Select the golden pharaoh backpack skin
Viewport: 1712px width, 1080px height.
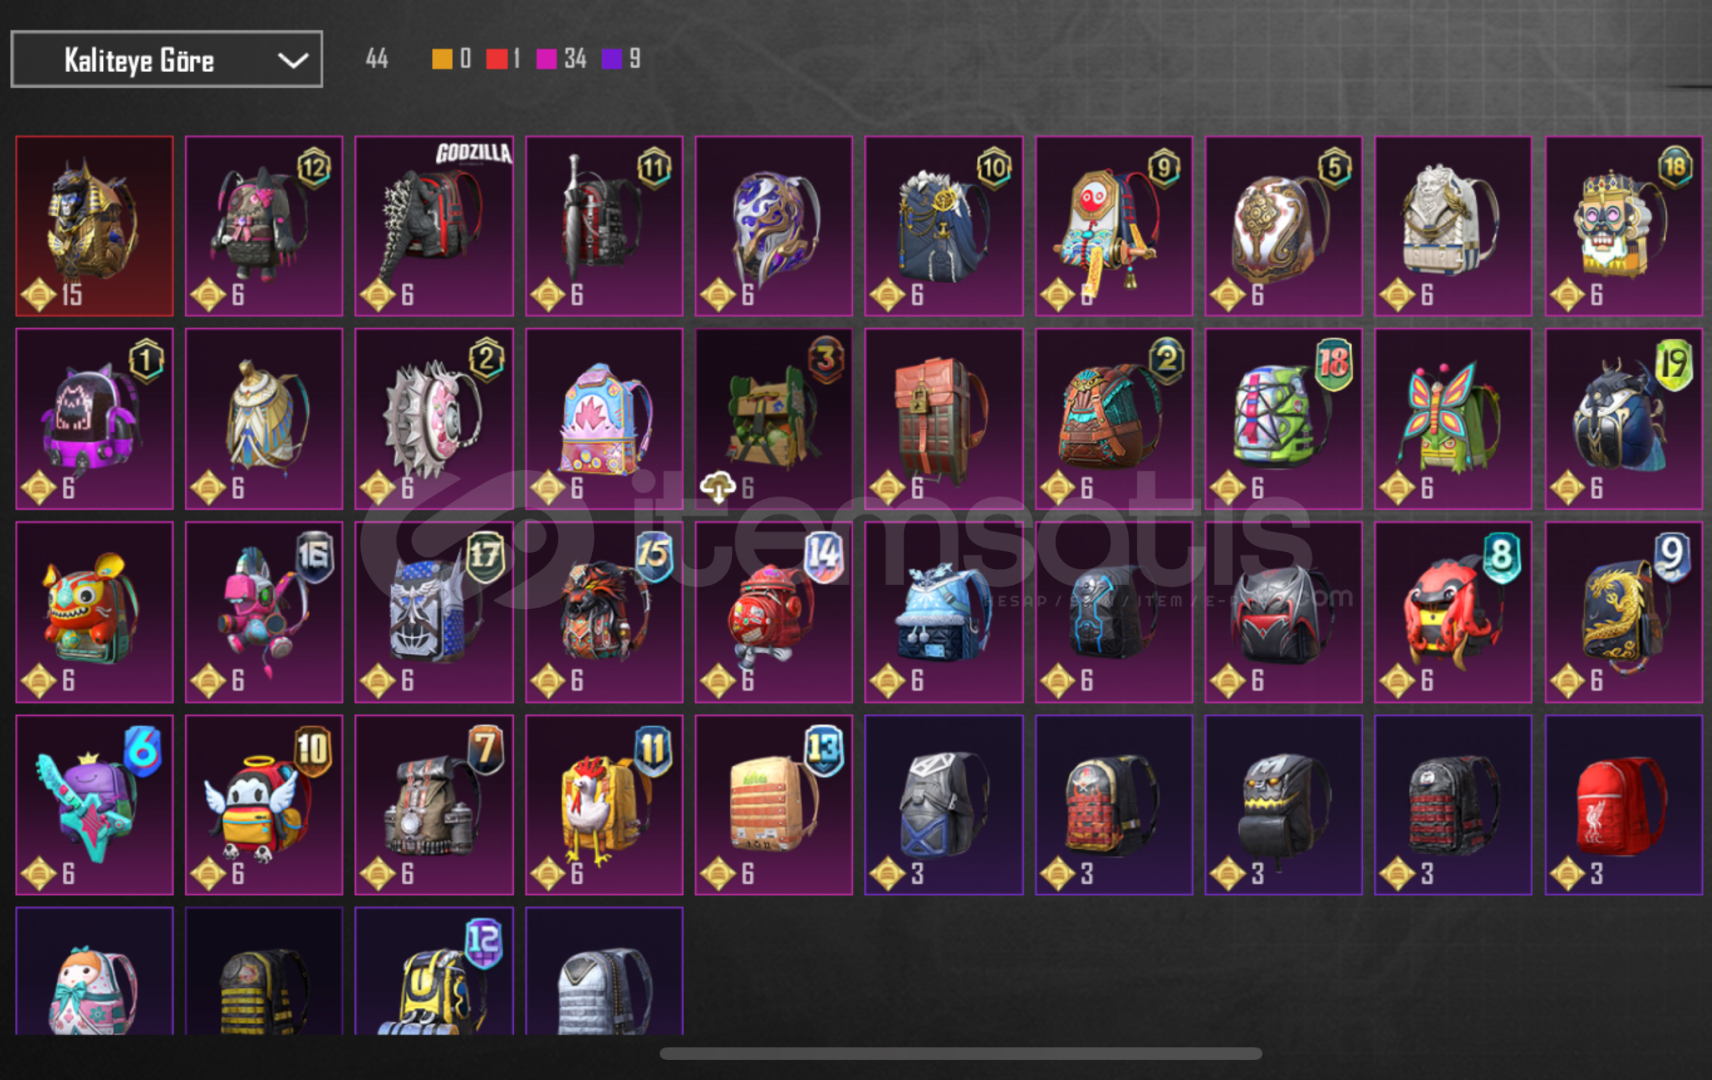pyautogui.click(x=94, y=226)
